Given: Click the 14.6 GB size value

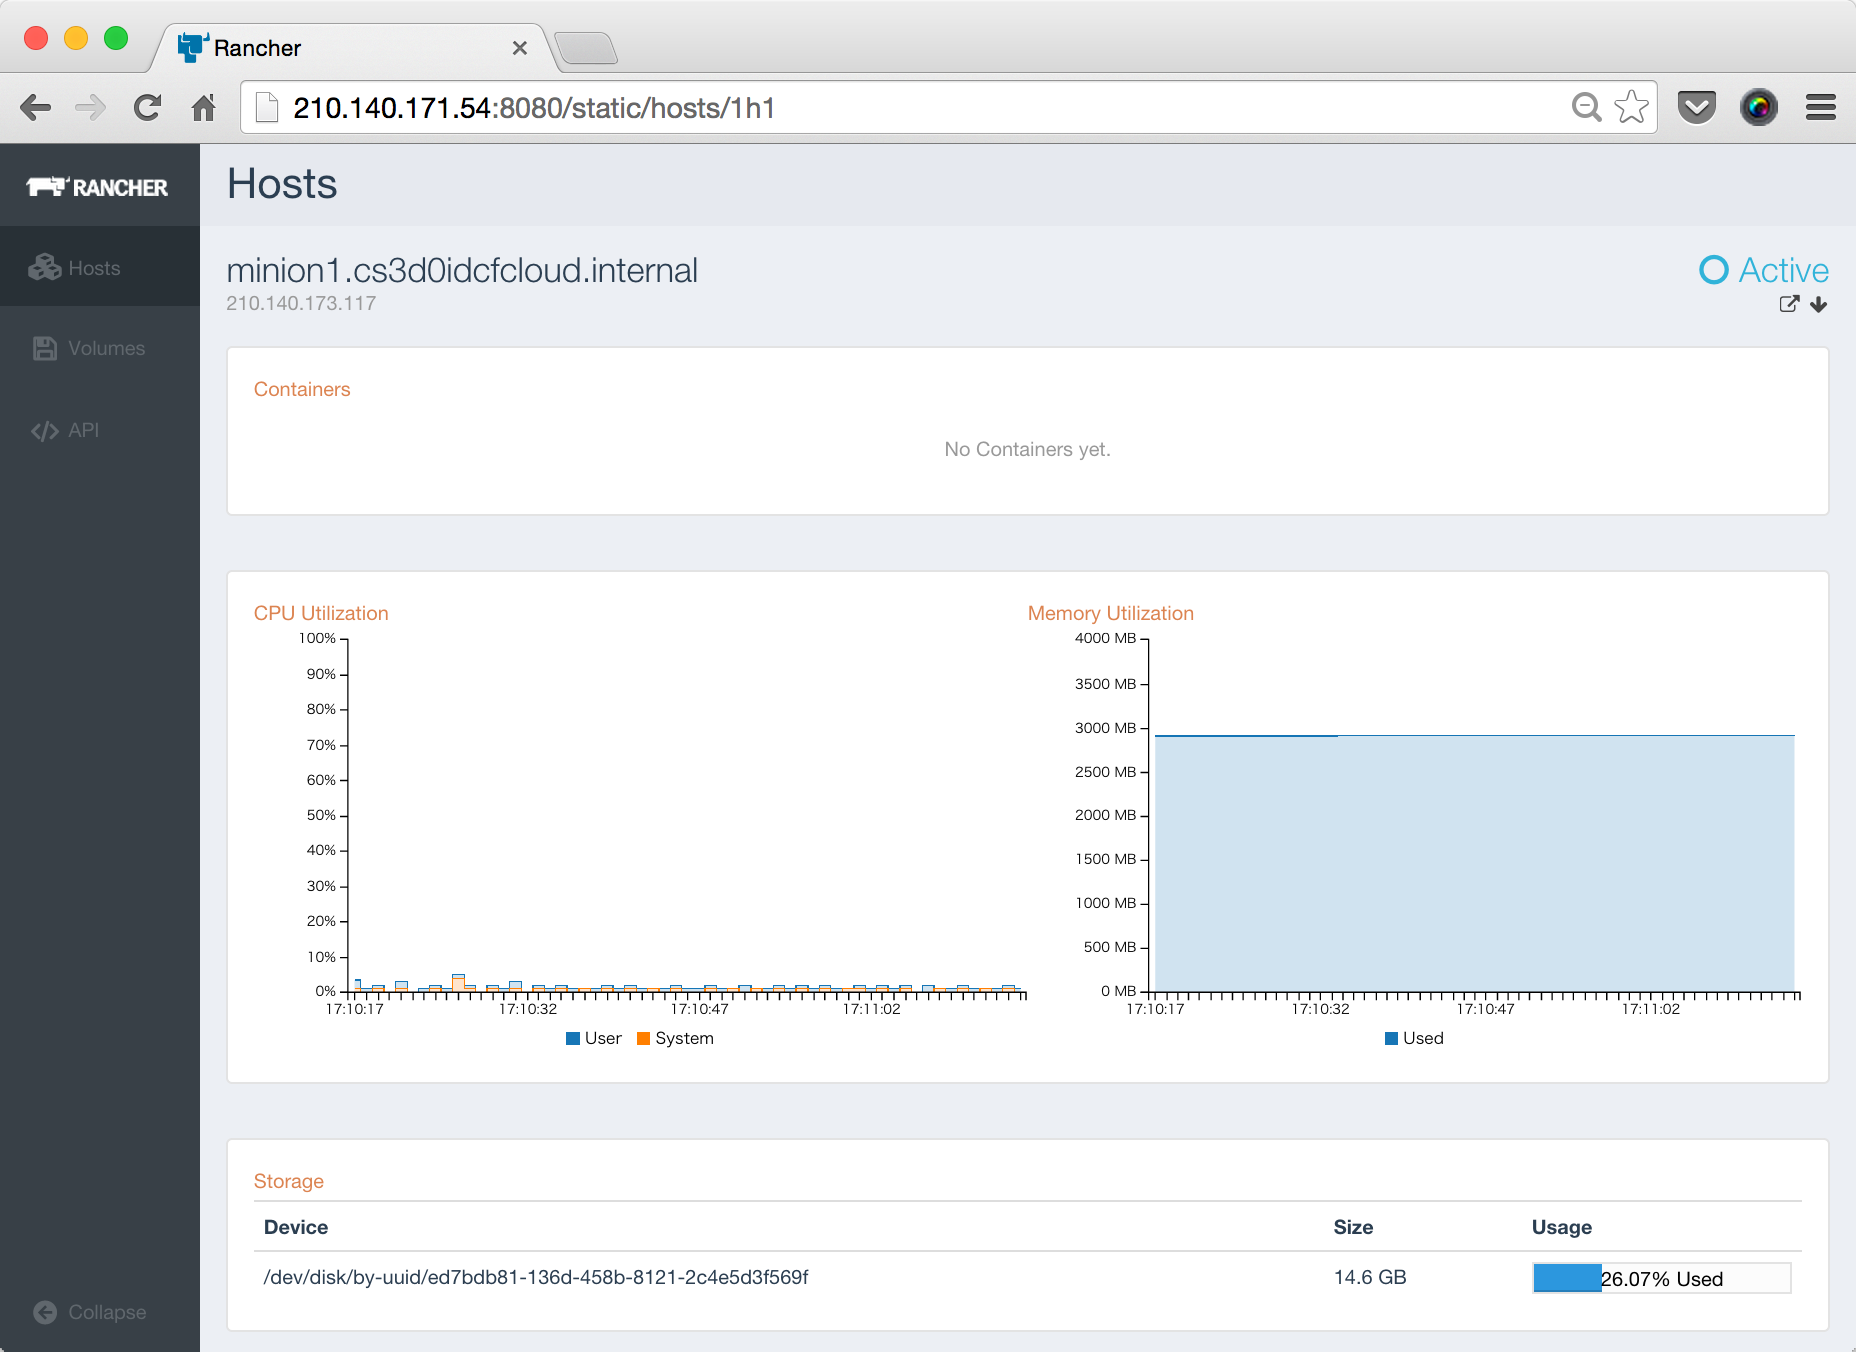Looking at the screenshot, I should pyautogui.click(x=1370, y=1277).
